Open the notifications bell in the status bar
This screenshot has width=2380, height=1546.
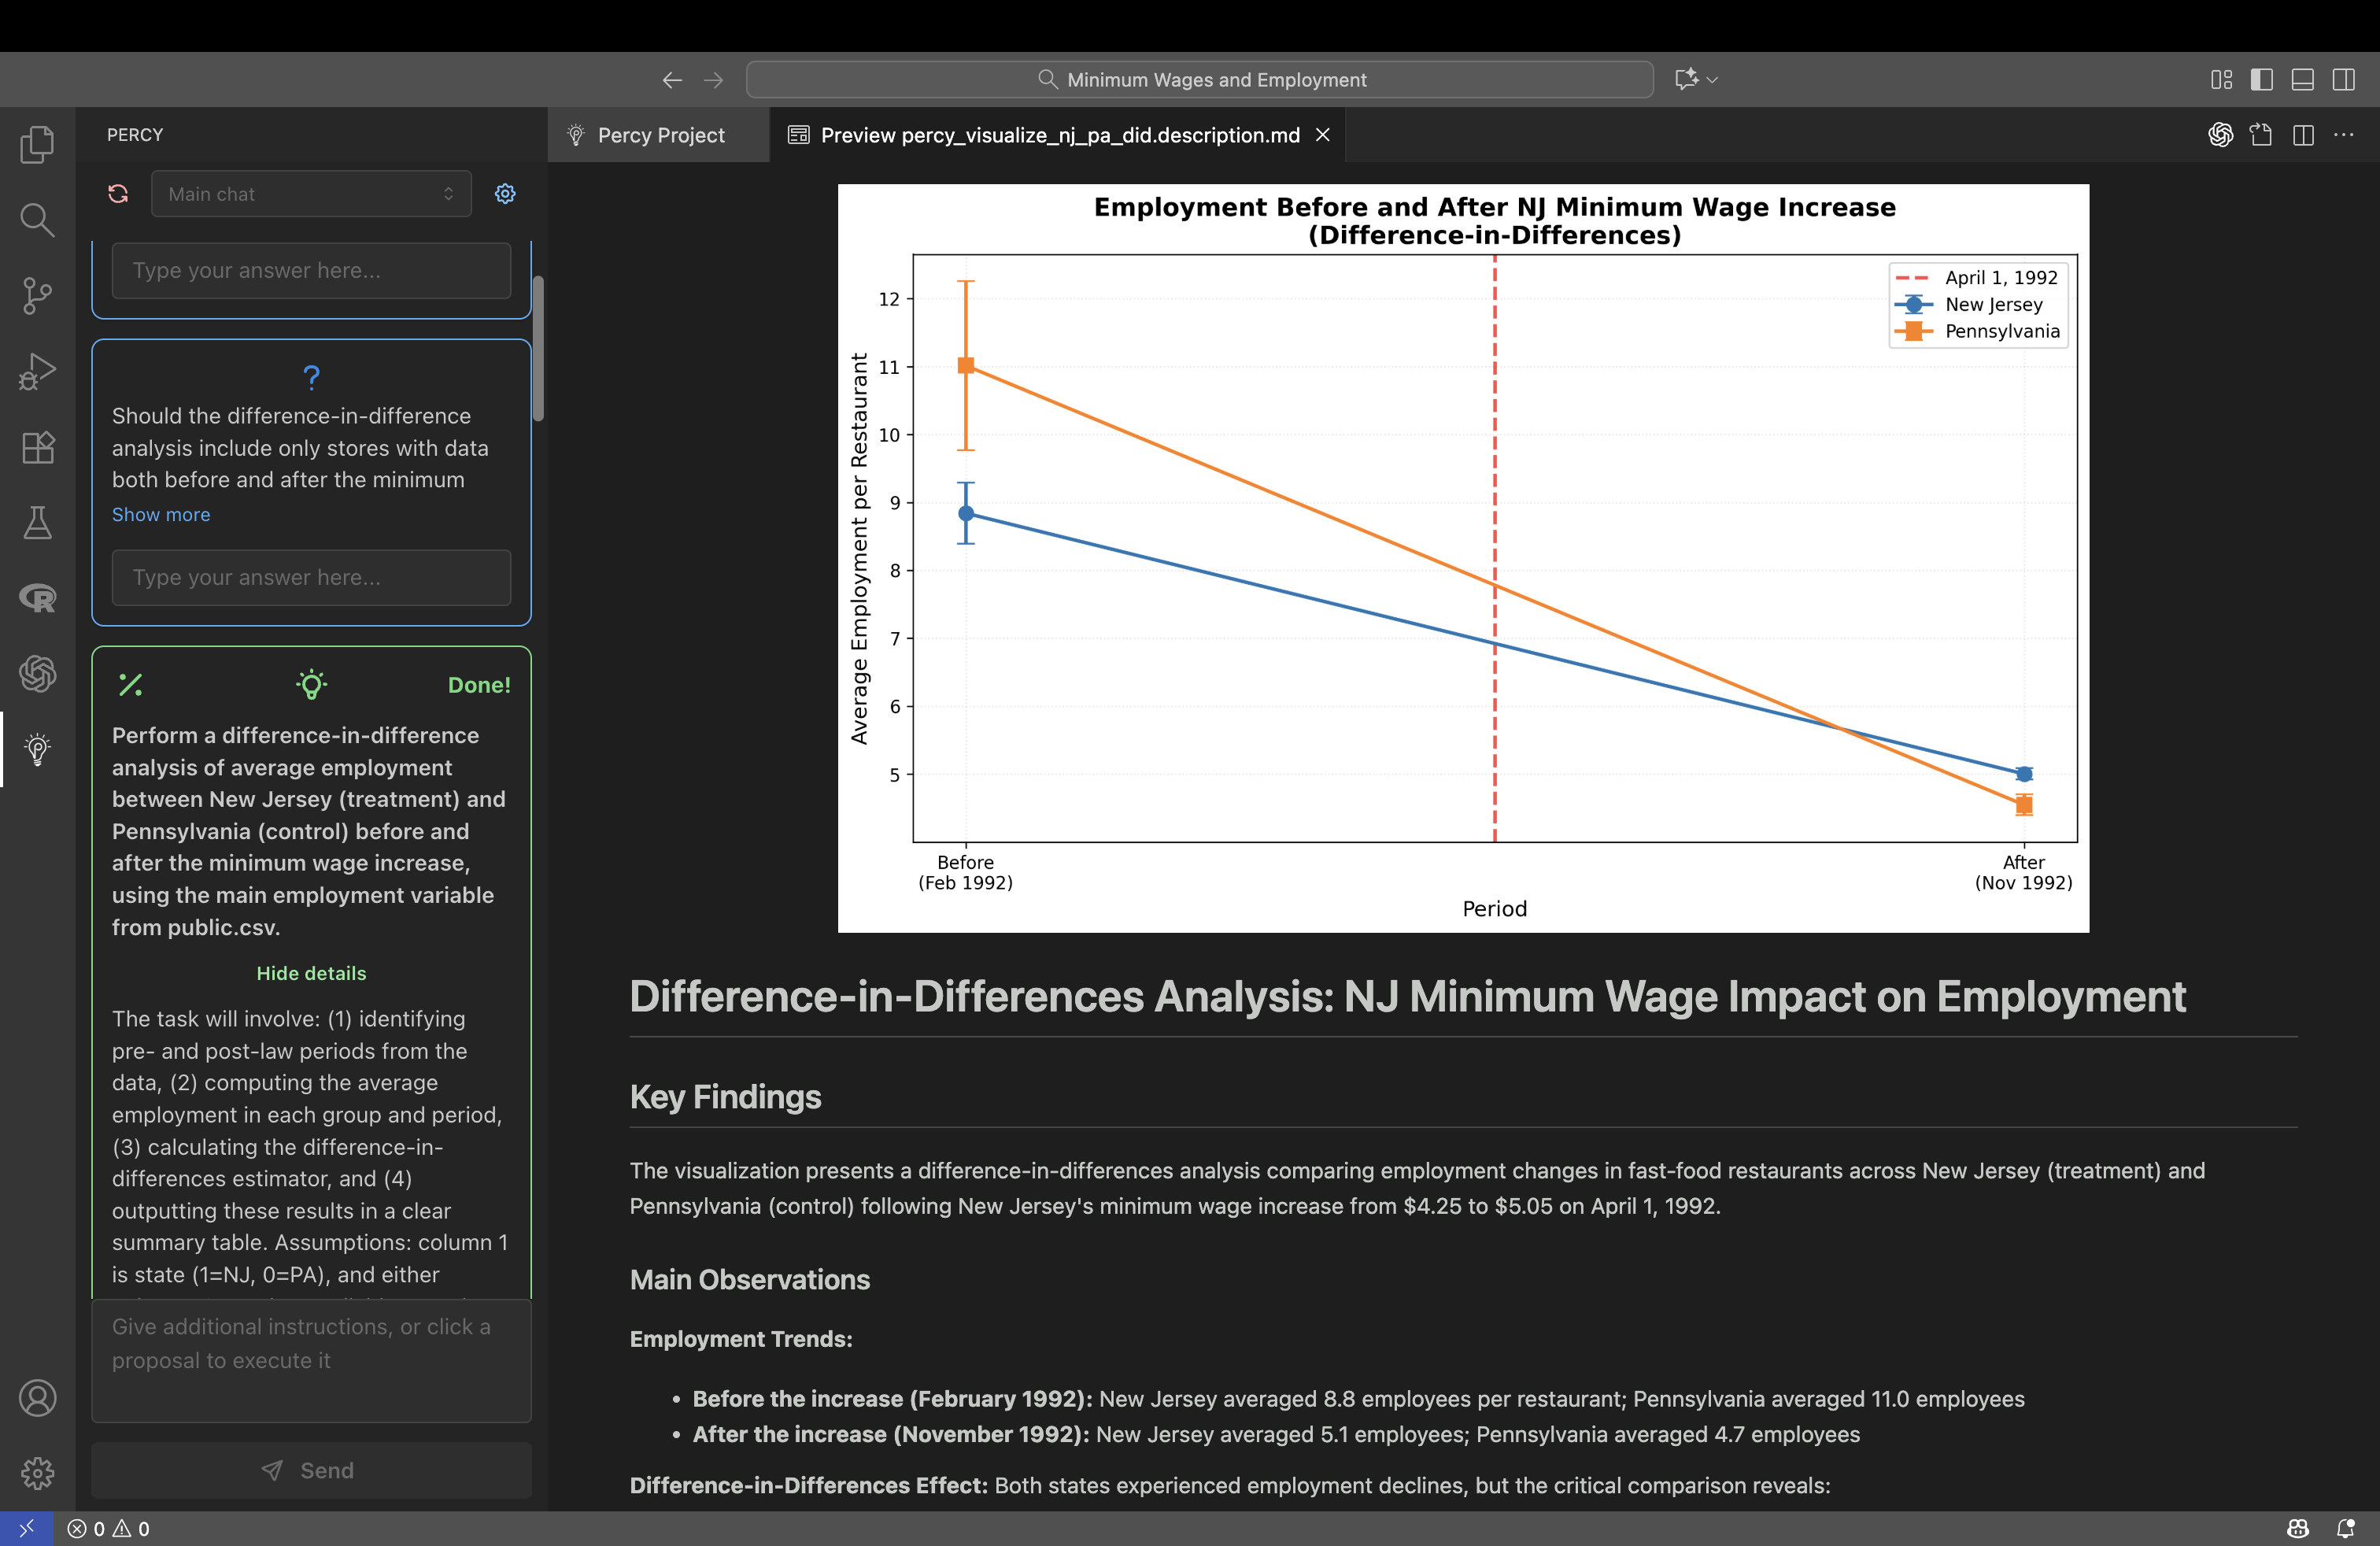[2345, 1528]
